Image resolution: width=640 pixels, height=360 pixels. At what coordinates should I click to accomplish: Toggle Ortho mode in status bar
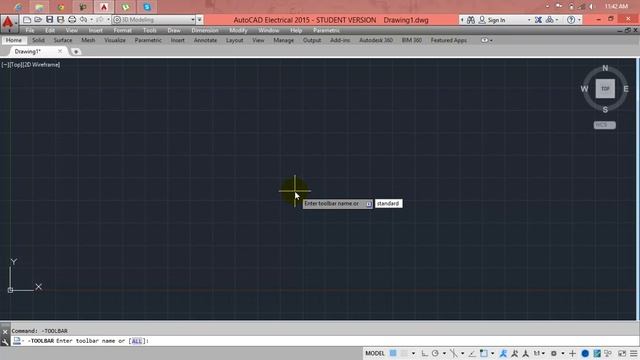click(424, 353)
